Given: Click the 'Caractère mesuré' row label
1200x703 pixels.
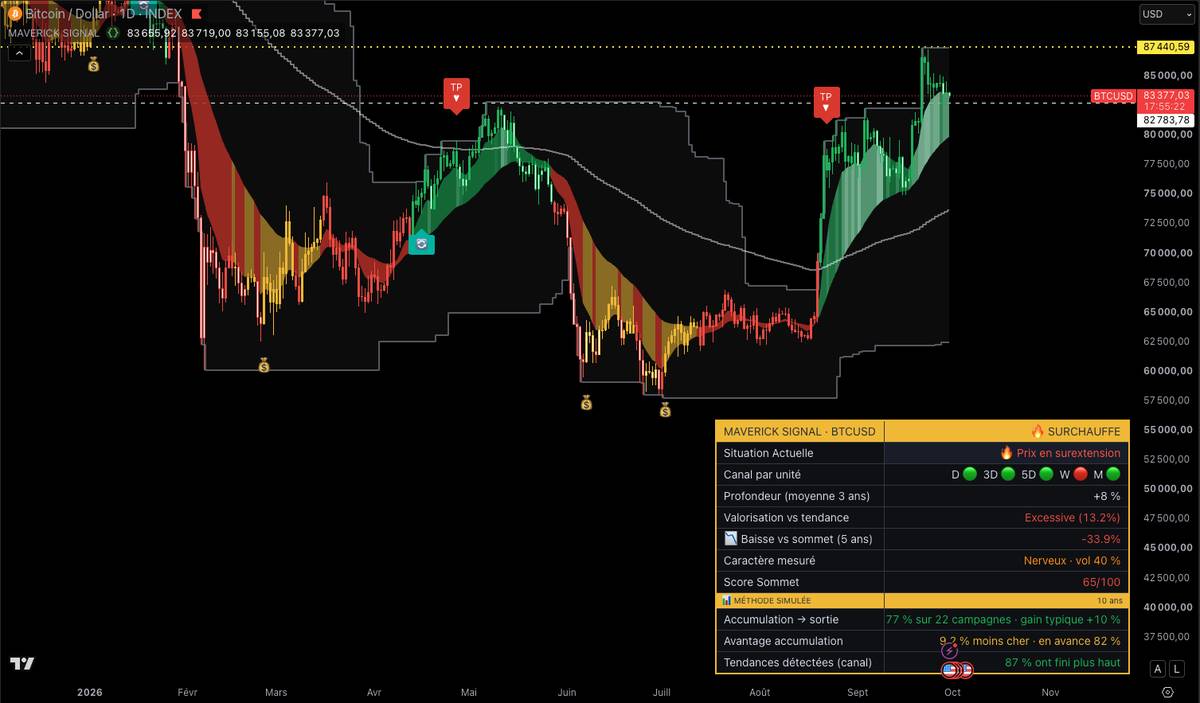Looking at the screenshot, I should [x=769, y=561].
